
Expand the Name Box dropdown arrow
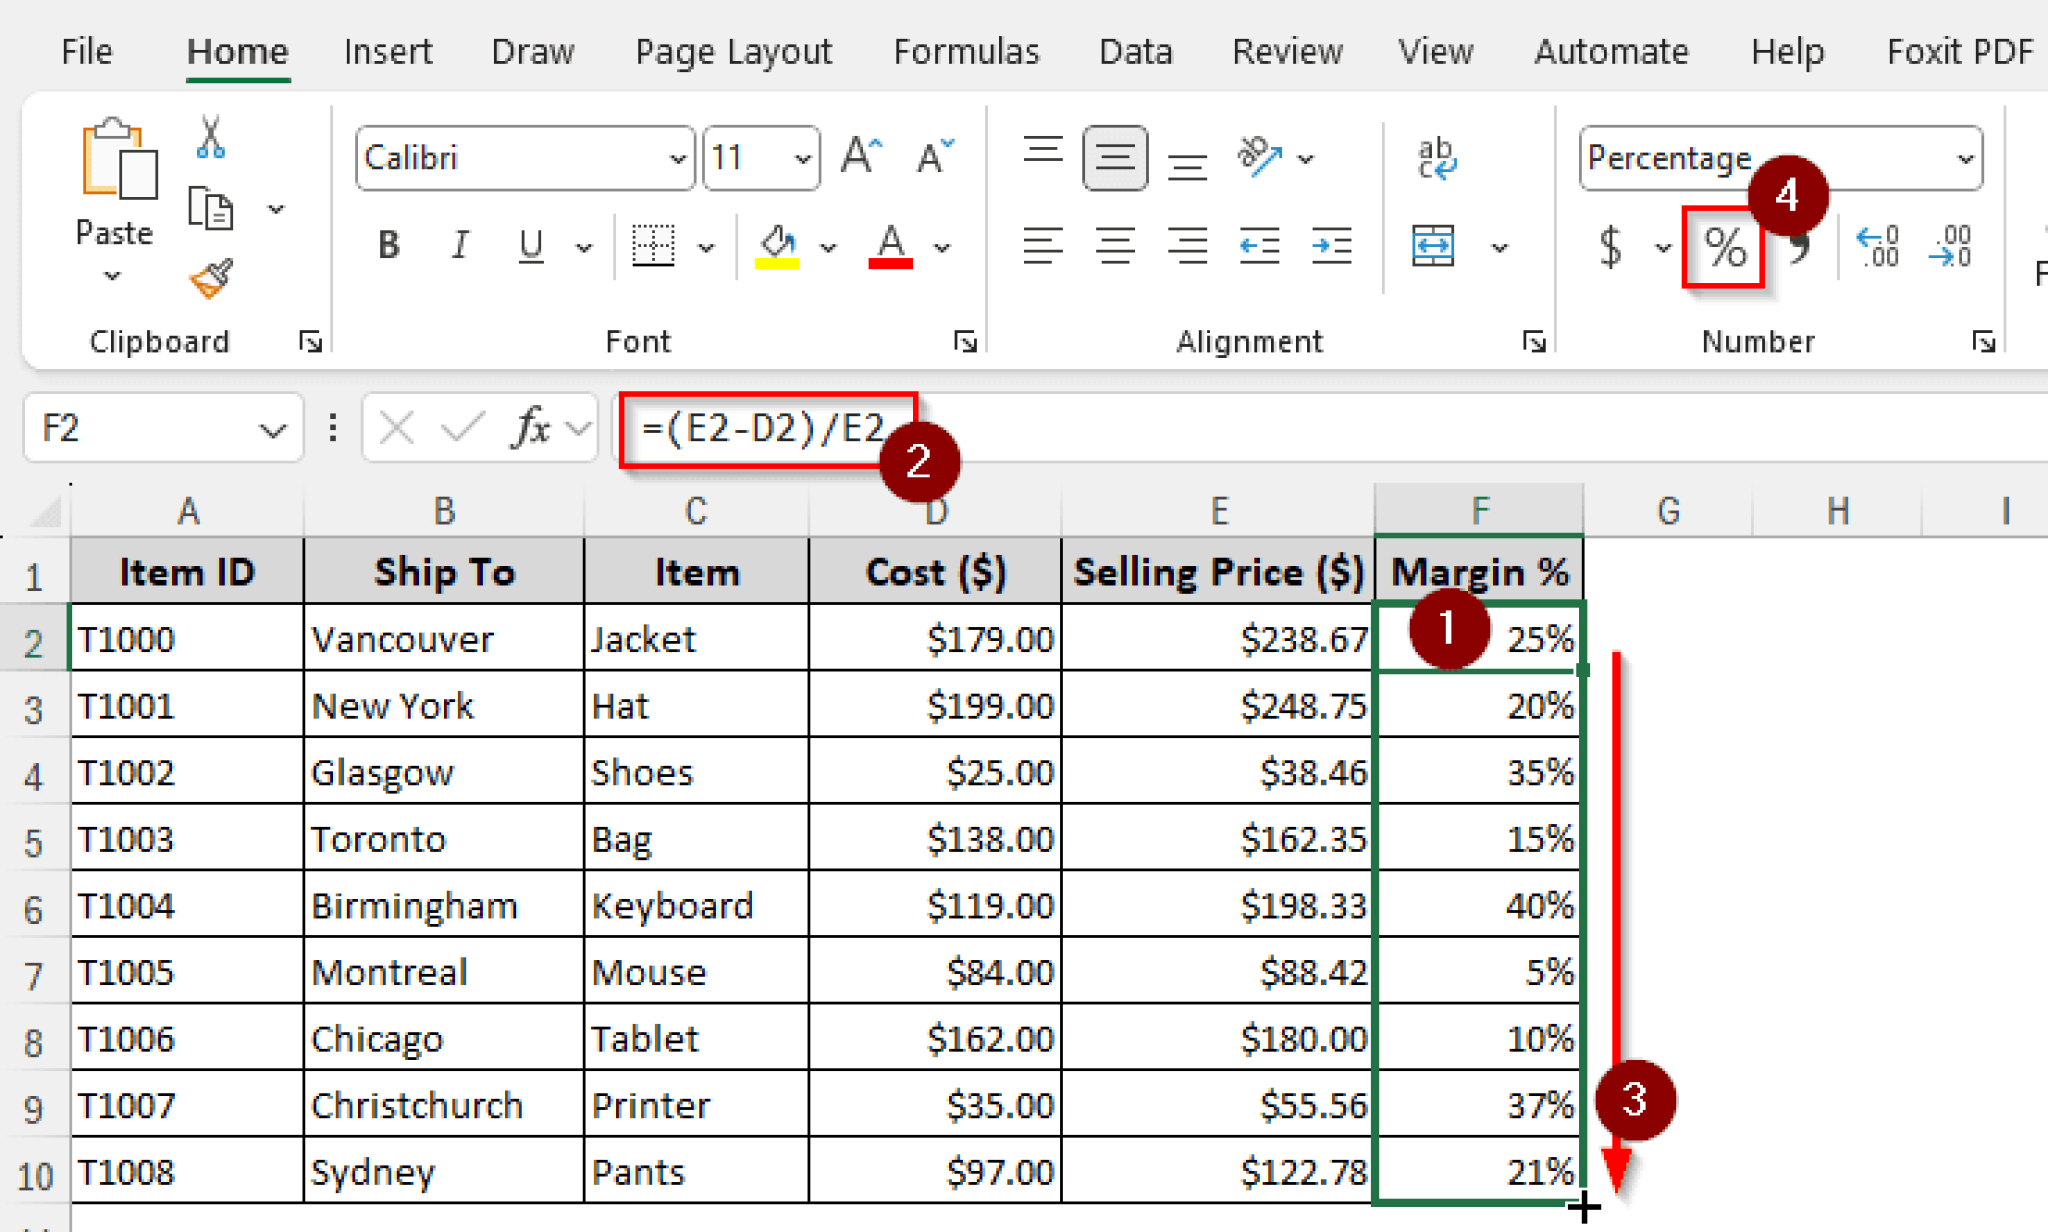coord(271,430)
